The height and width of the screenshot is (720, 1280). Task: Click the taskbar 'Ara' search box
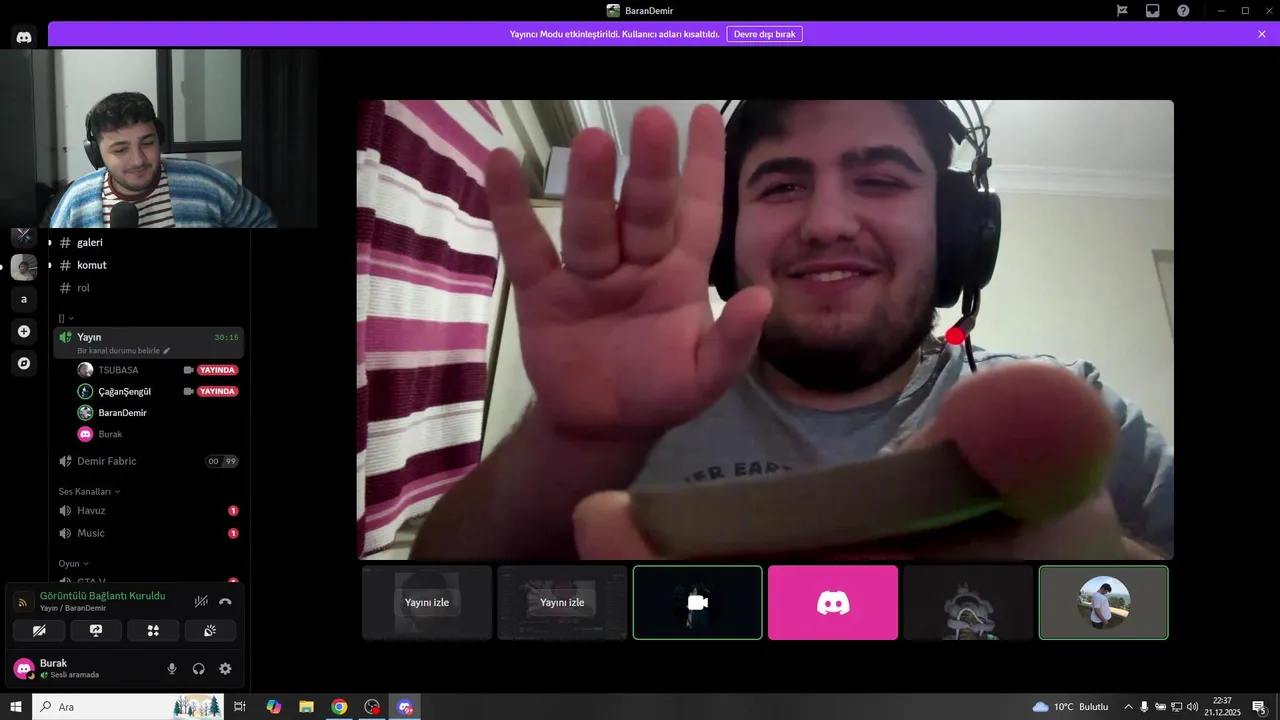(128, 707)
